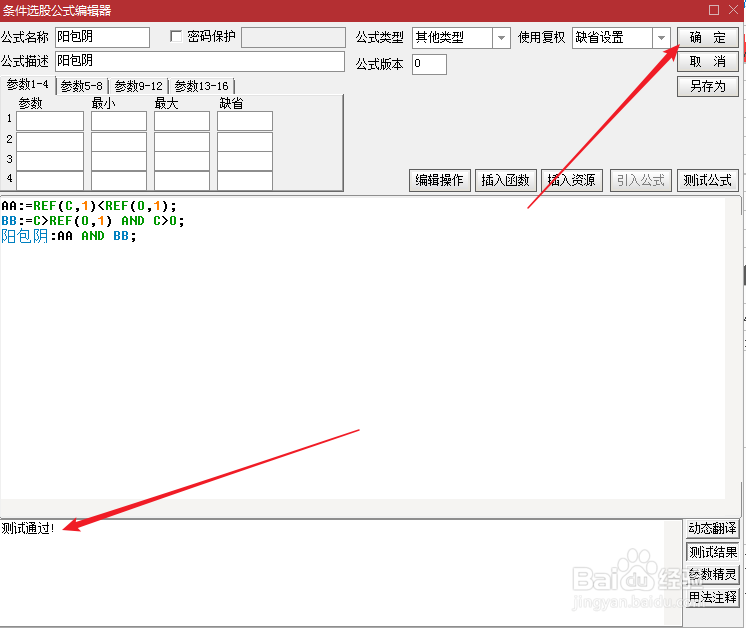Click the 测试通过! result message
This screenshot has height=628, width=746.
pyautogui.click(x=28, y=528)
